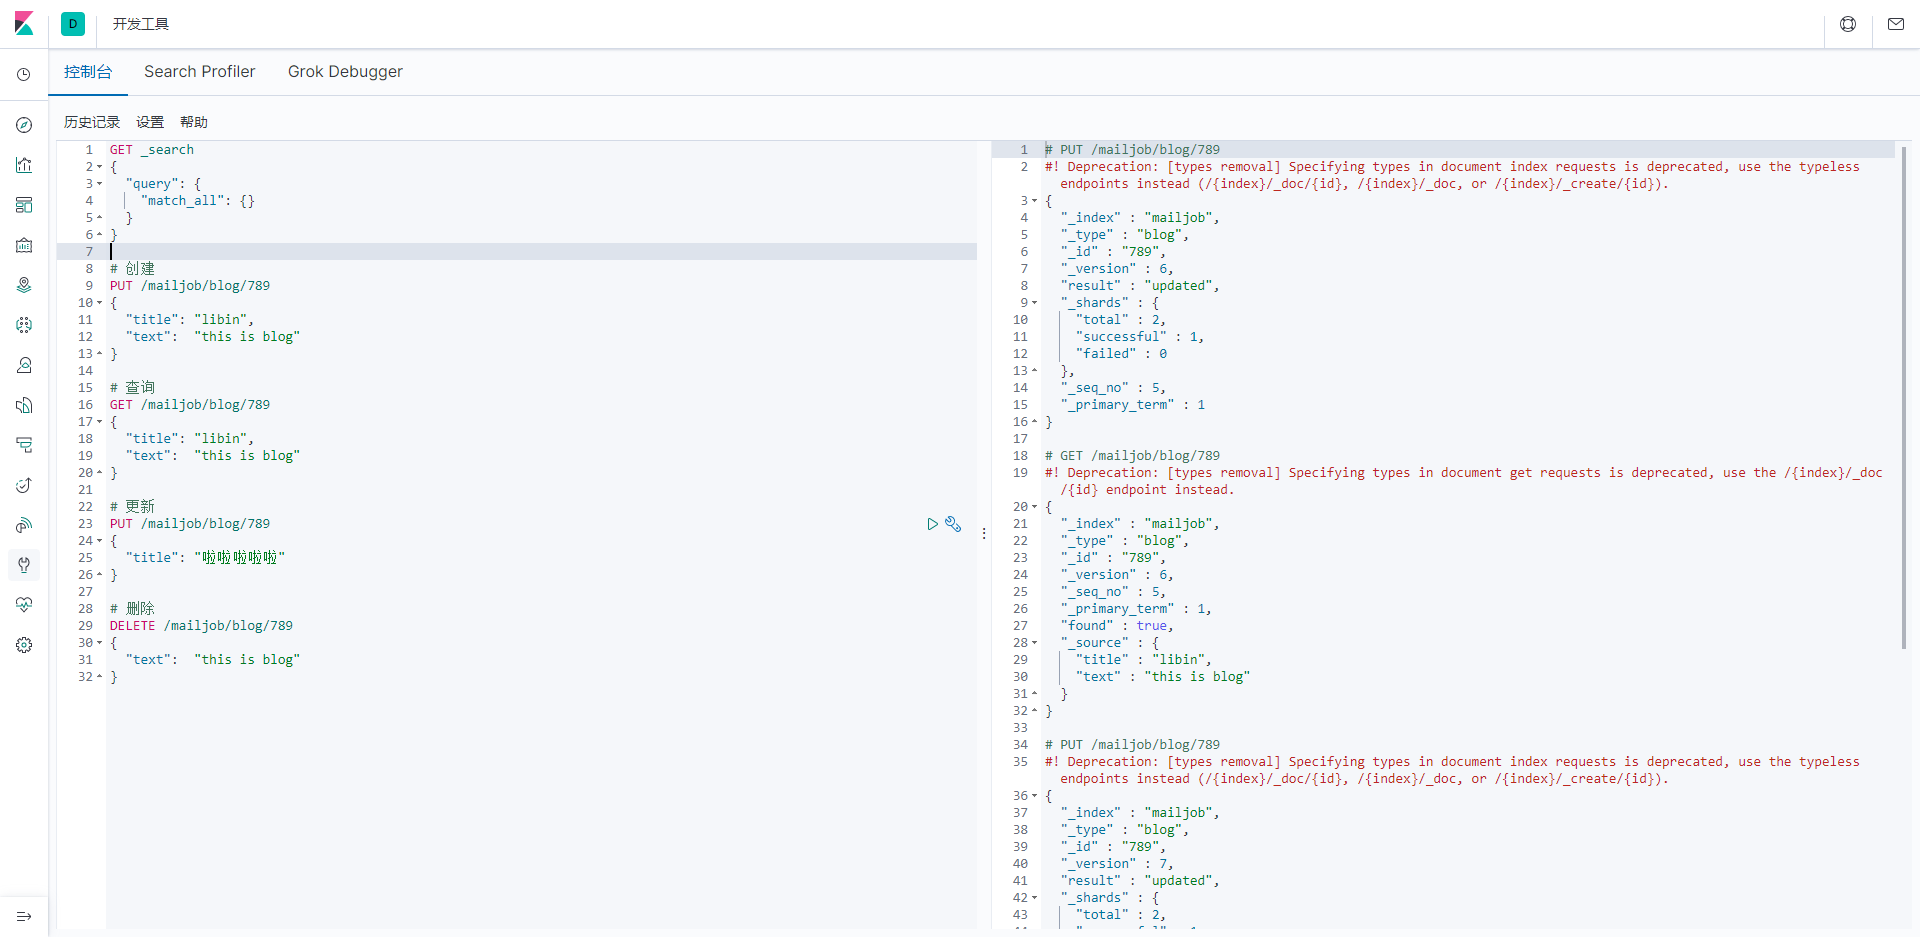
Task: Open the Metrics infrastructure icon
Action: click(x=24, y=365)
